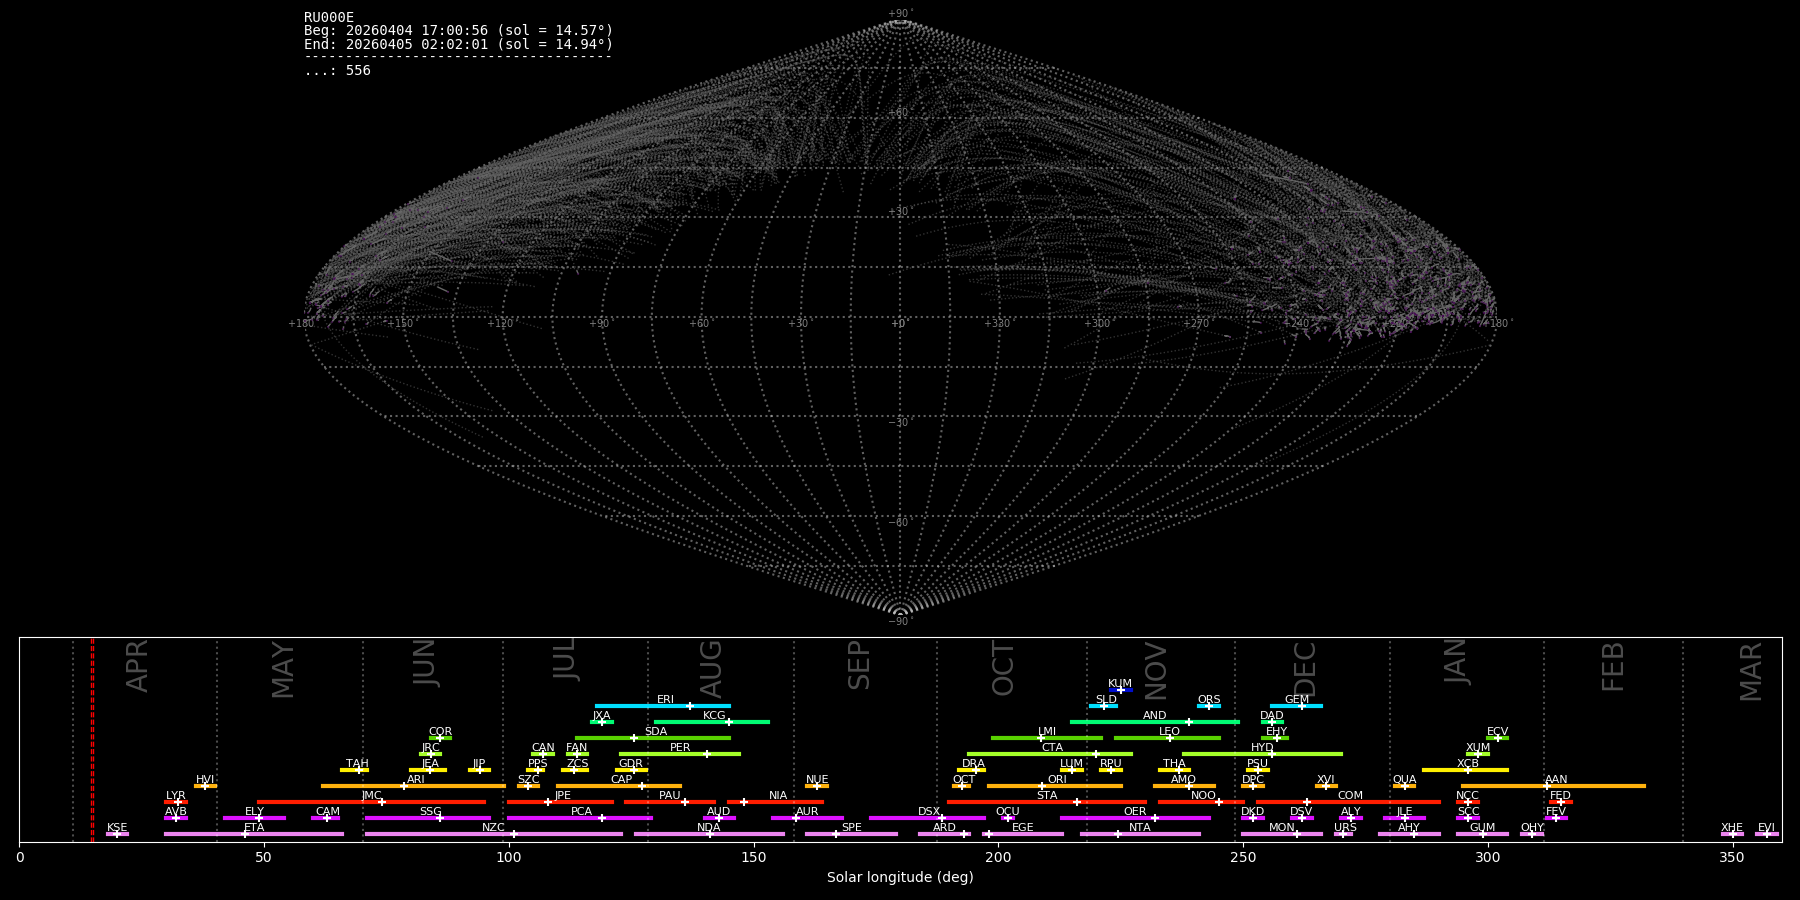Click the 'CAP' shower label
Viewport: 1800px width, 900px height.
622,780
